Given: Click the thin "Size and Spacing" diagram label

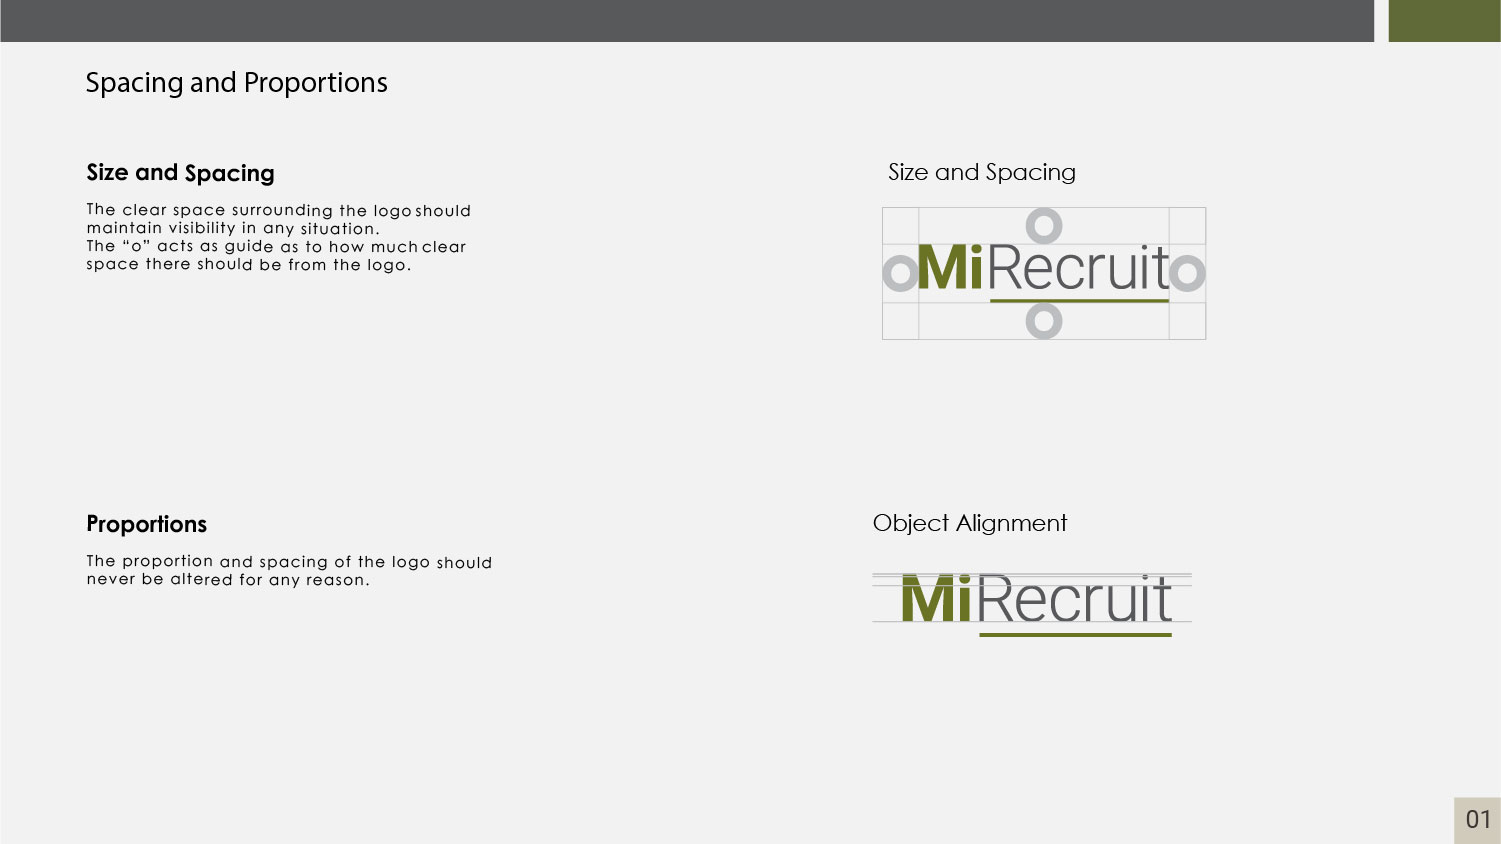Looking at the screenshot, I should pyautogui.click(x=981, y=172).
